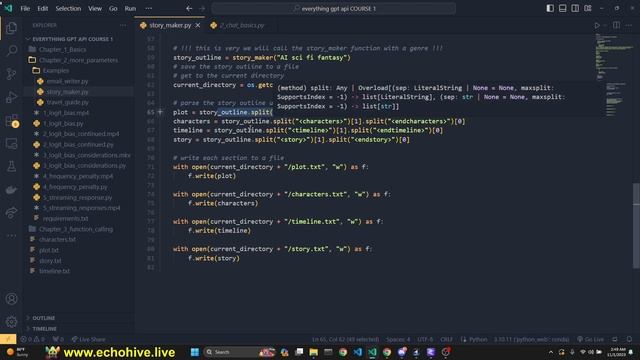Open requirements.txt in the Explorer

tap(65, 218)
